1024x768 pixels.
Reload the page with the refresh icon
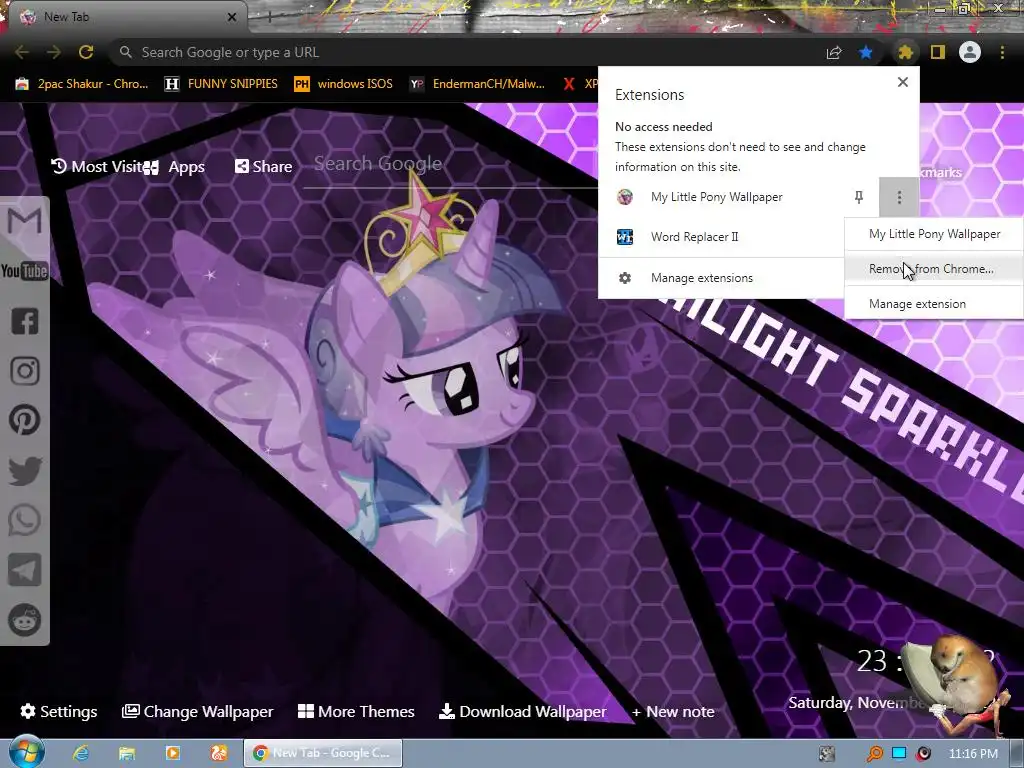86,52
